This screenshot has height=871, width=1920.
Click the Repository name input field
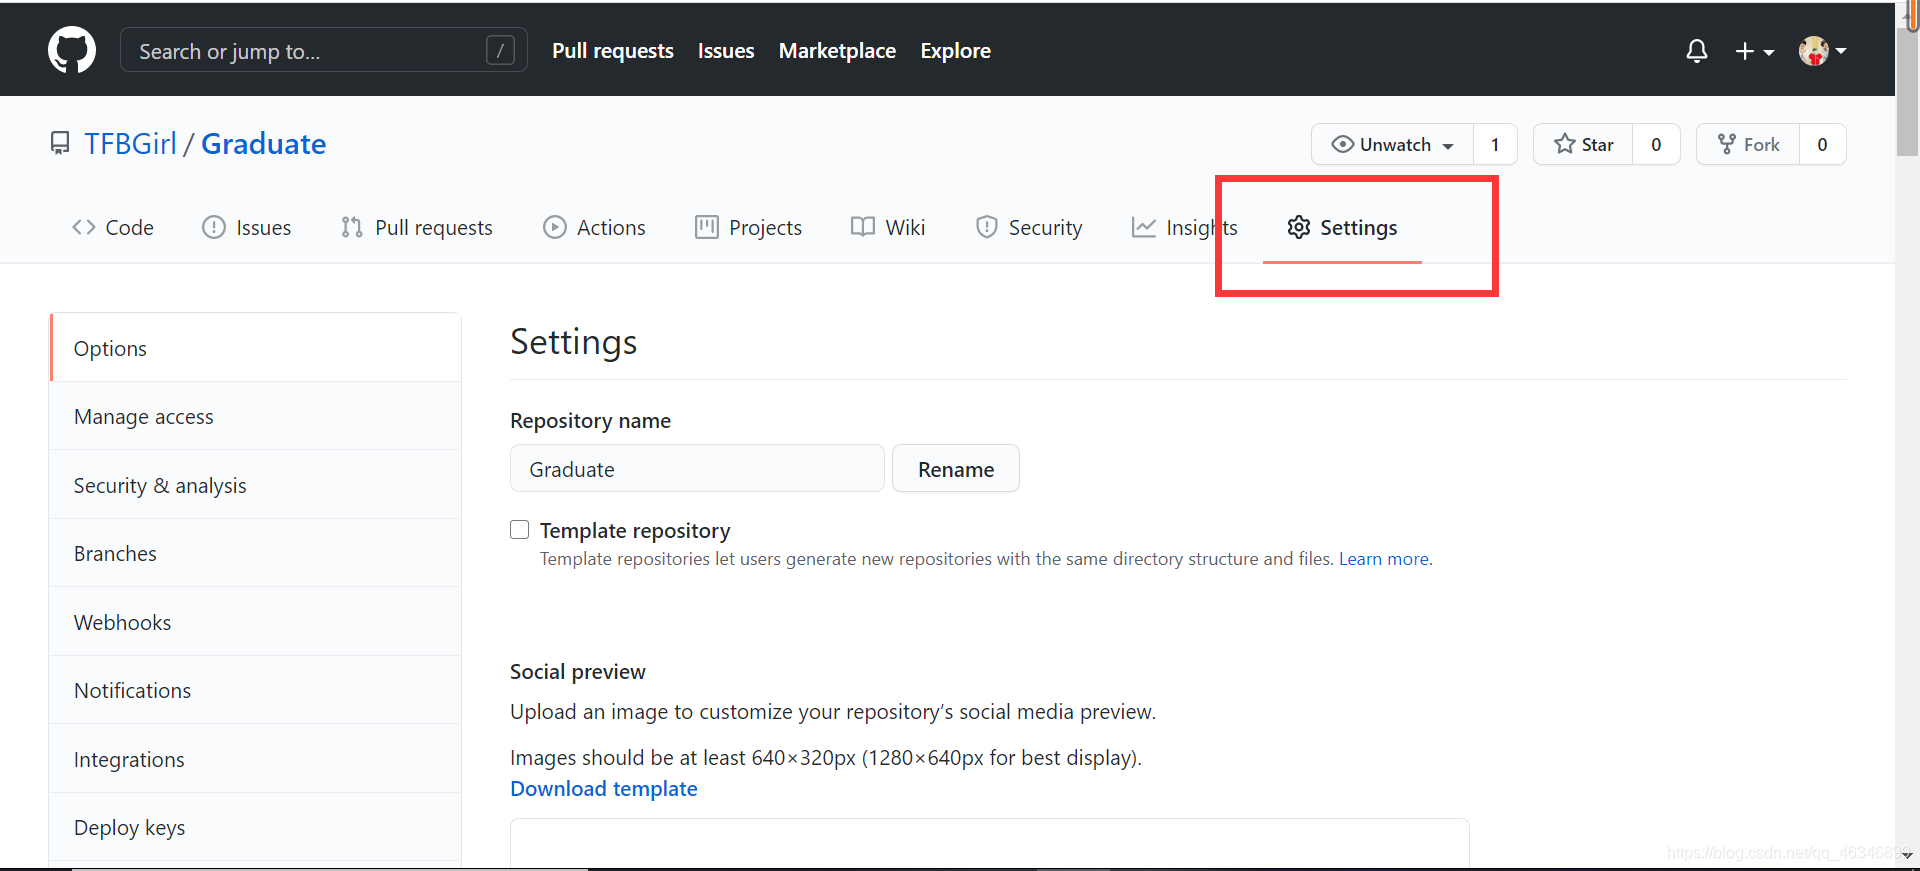tap(697, 469)
